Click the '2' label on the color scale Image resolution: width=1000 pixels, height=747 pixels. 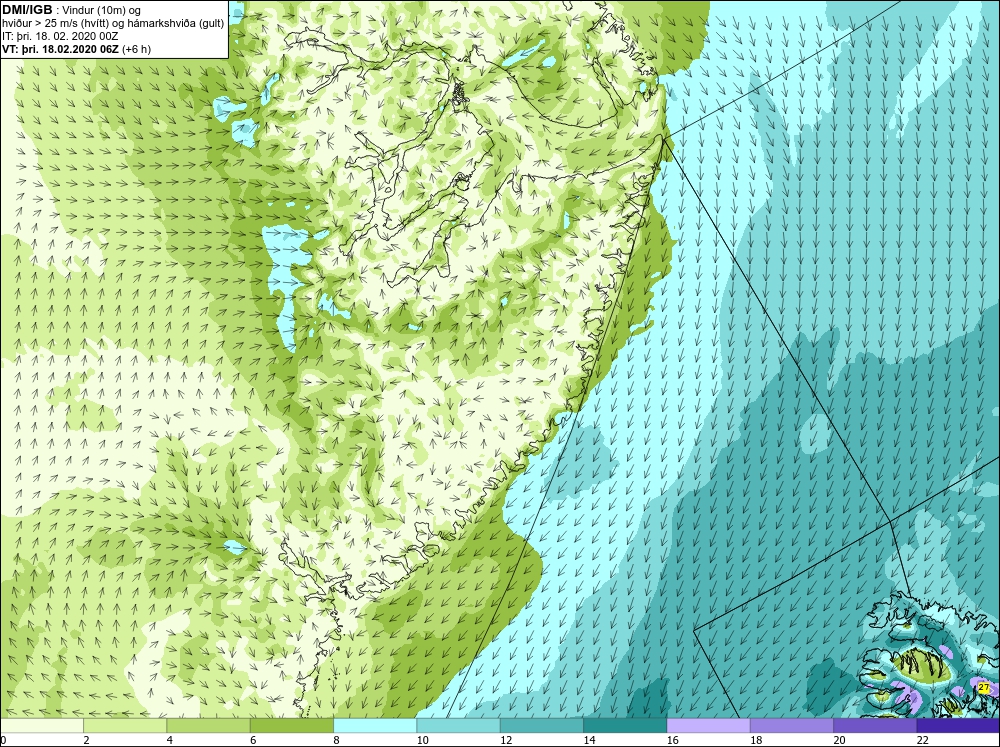tap(86, 740)
